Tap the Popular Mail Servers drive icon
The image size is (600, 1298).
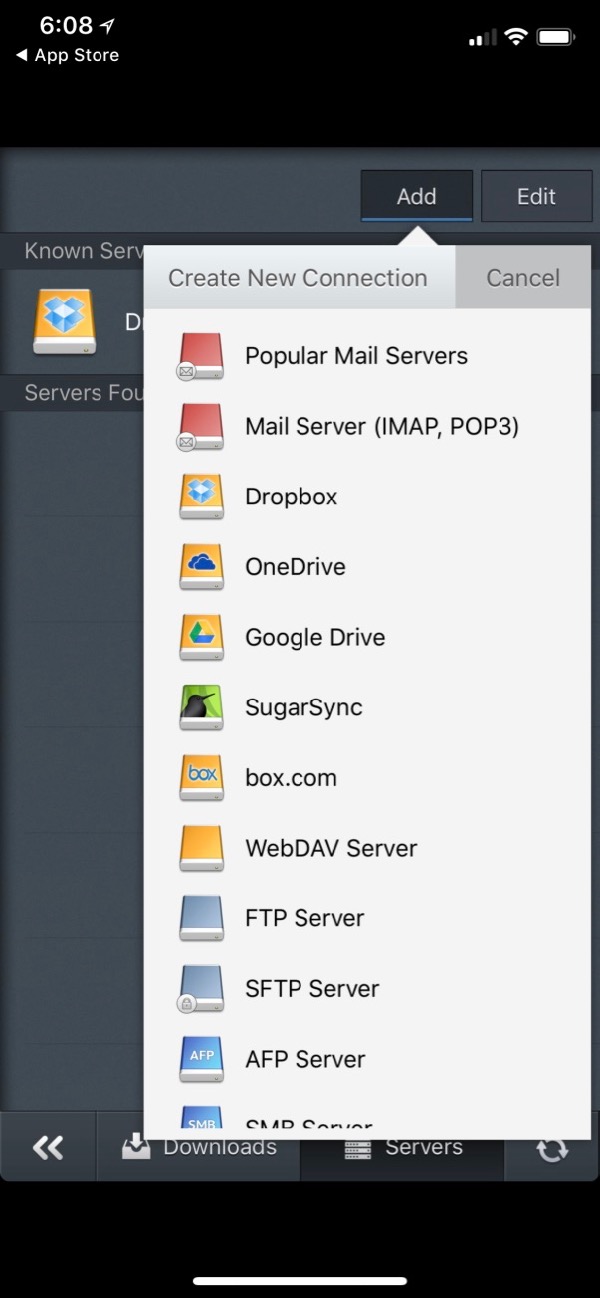201,357
